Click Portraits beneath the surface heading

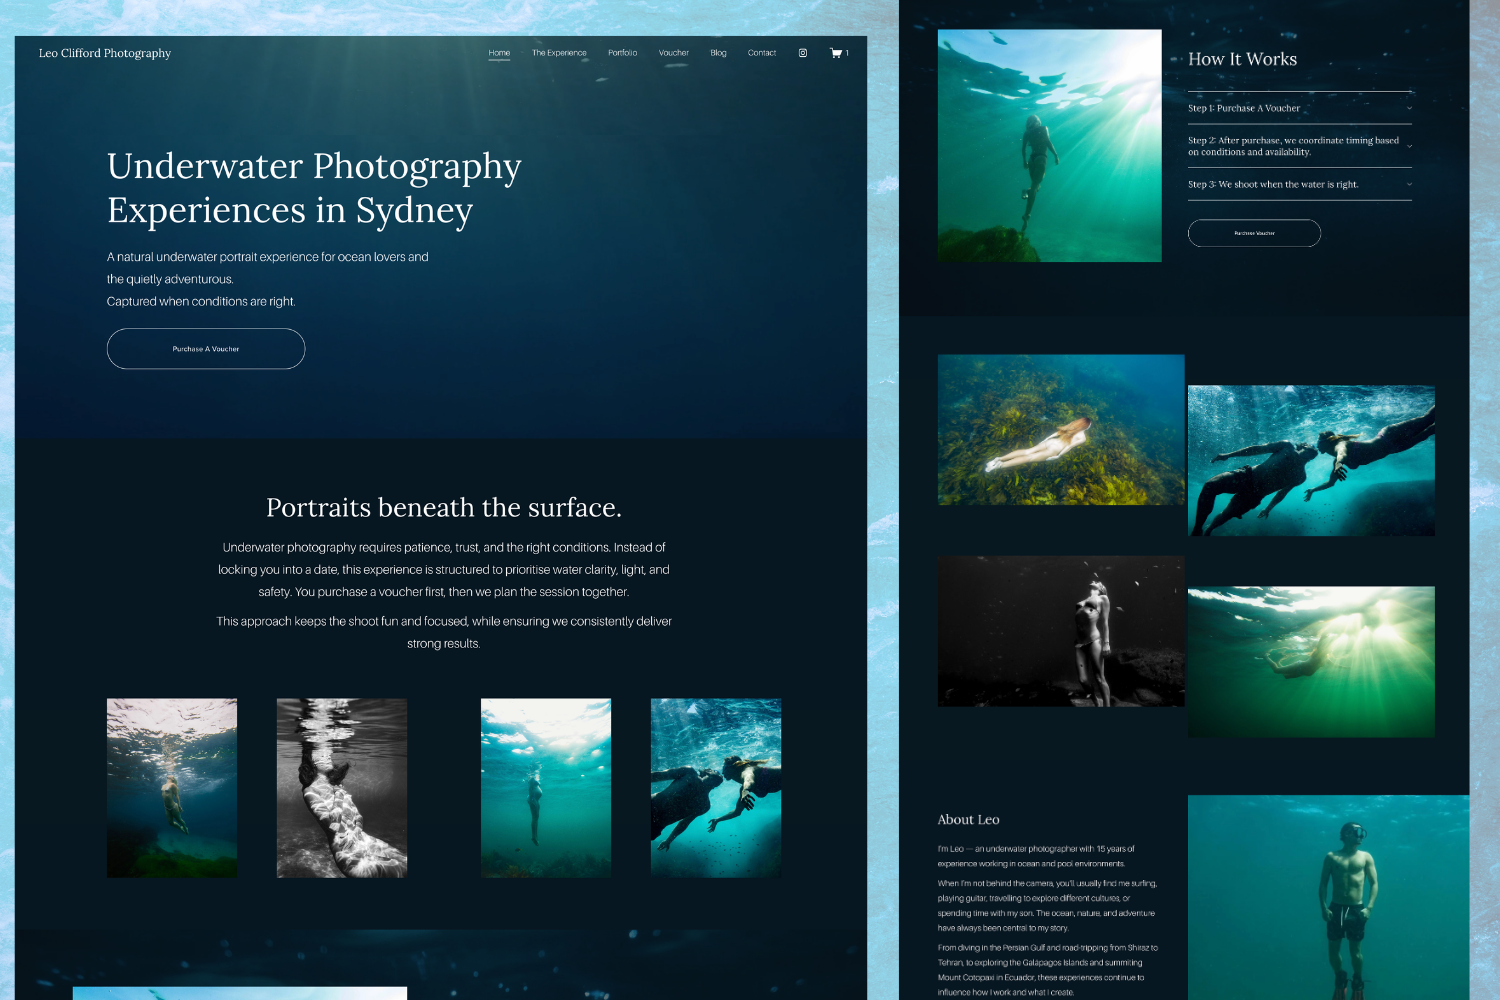[x=444, y=507]
